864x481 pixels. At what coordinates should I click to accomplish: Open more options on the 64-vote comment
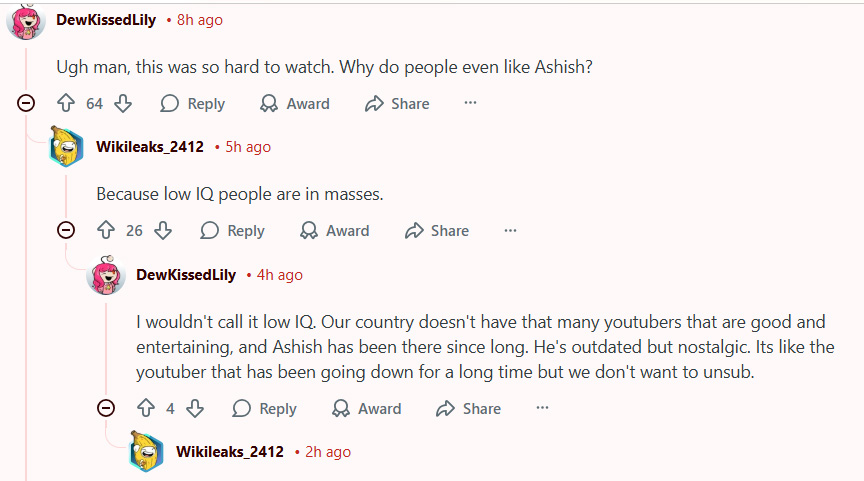[x=470, y=103]
